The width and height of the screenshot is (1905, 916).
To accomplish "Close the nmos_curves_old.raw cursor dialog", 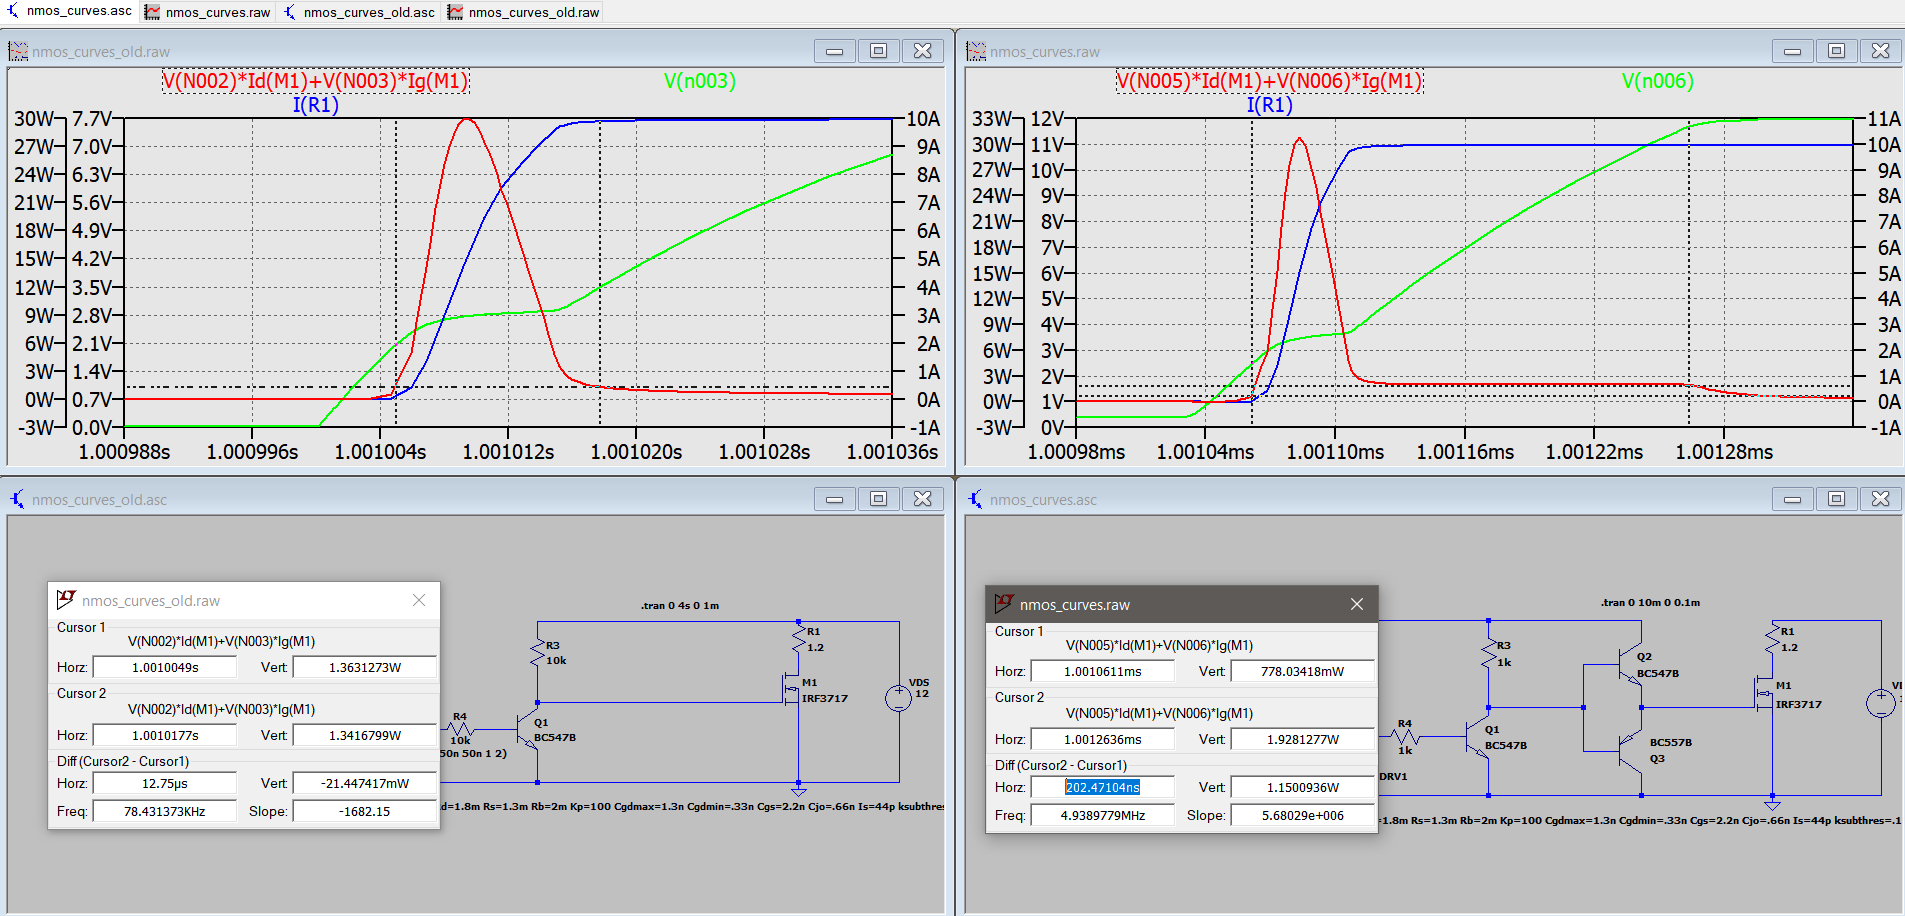I will 419,600.
